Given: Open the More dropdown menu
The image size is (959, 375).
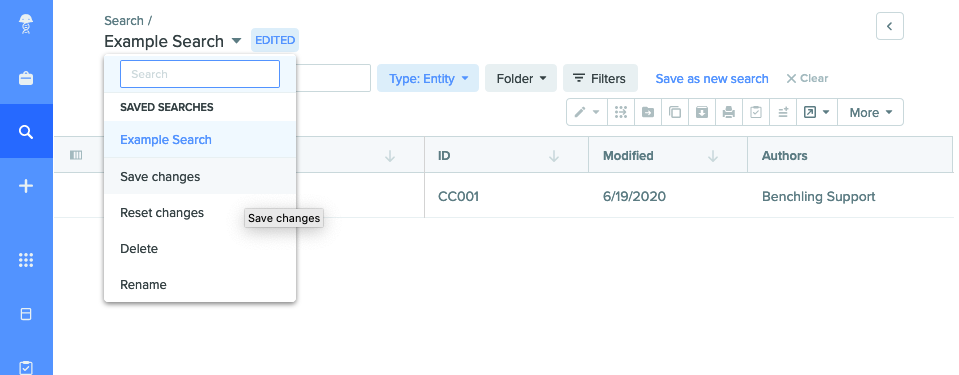Looking at the screenshot, I should click(x=871, y=113).
